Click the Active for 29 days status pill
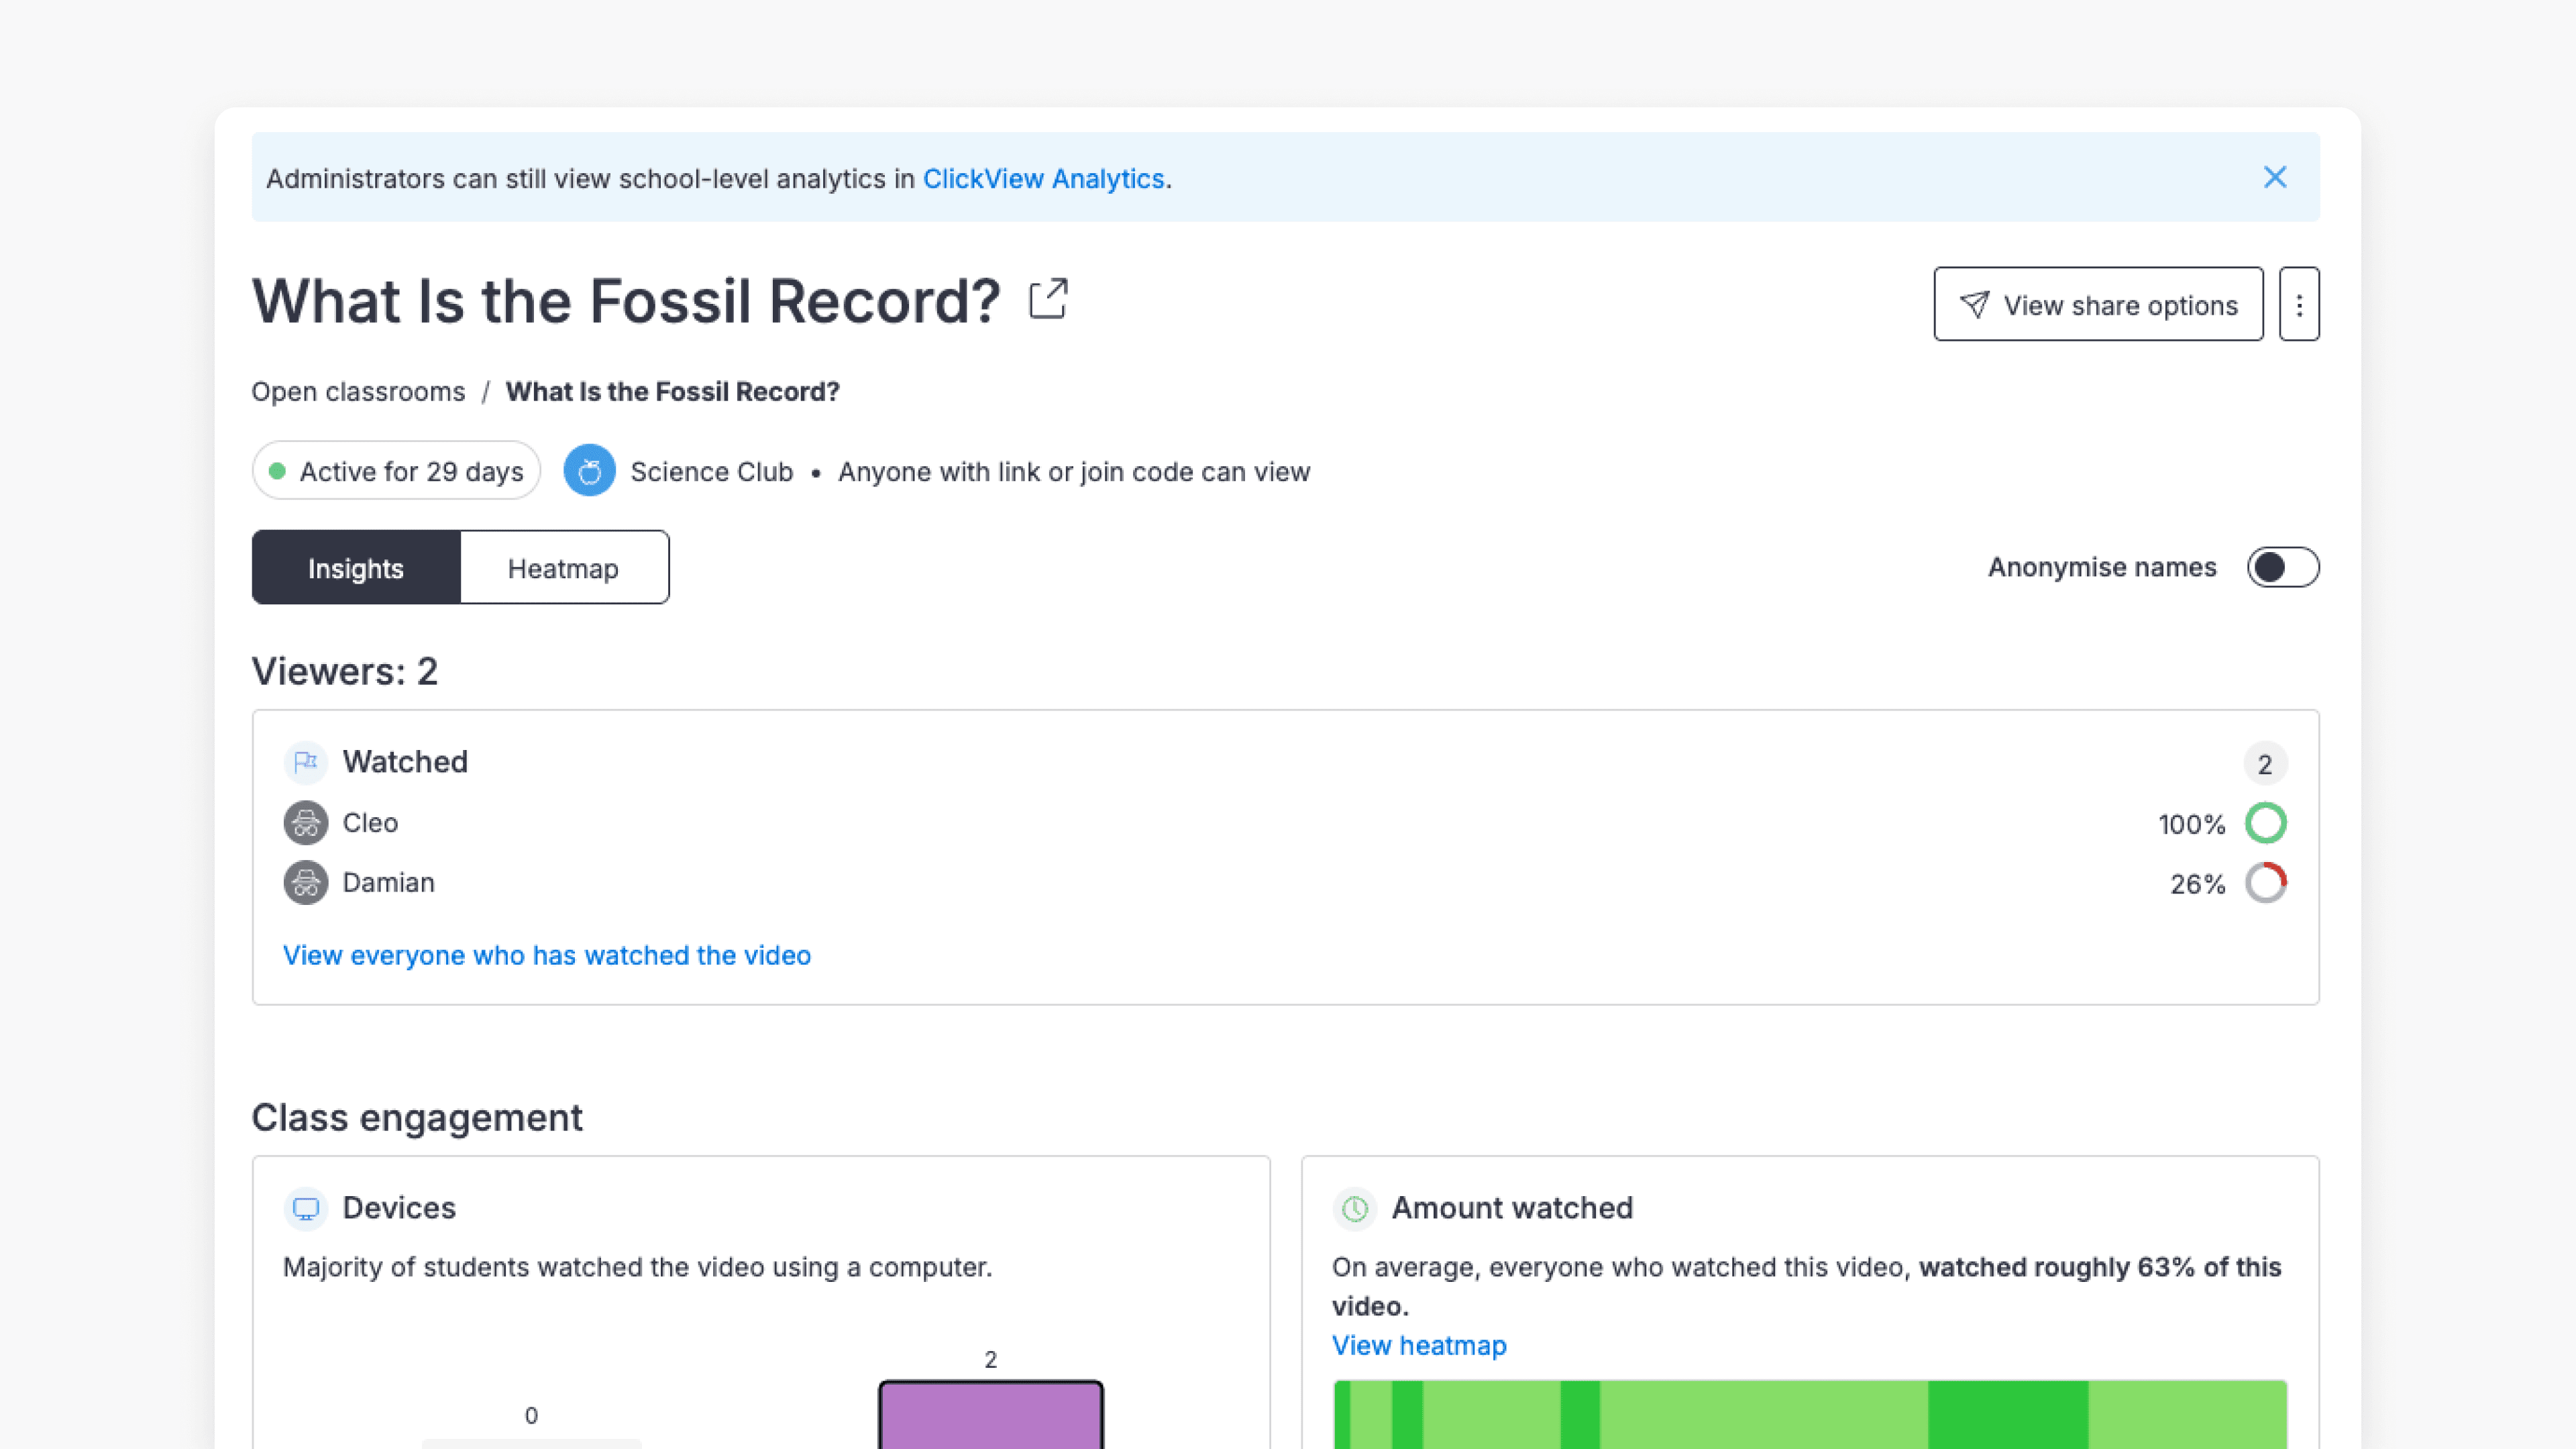This screenshot has height=1449, width=2576. 396,471
